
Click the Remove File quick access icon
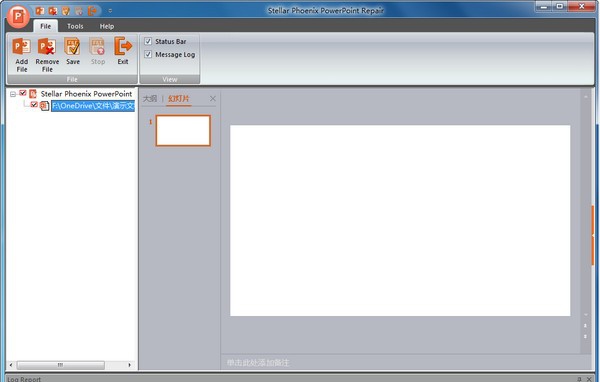tap(53, 11)
